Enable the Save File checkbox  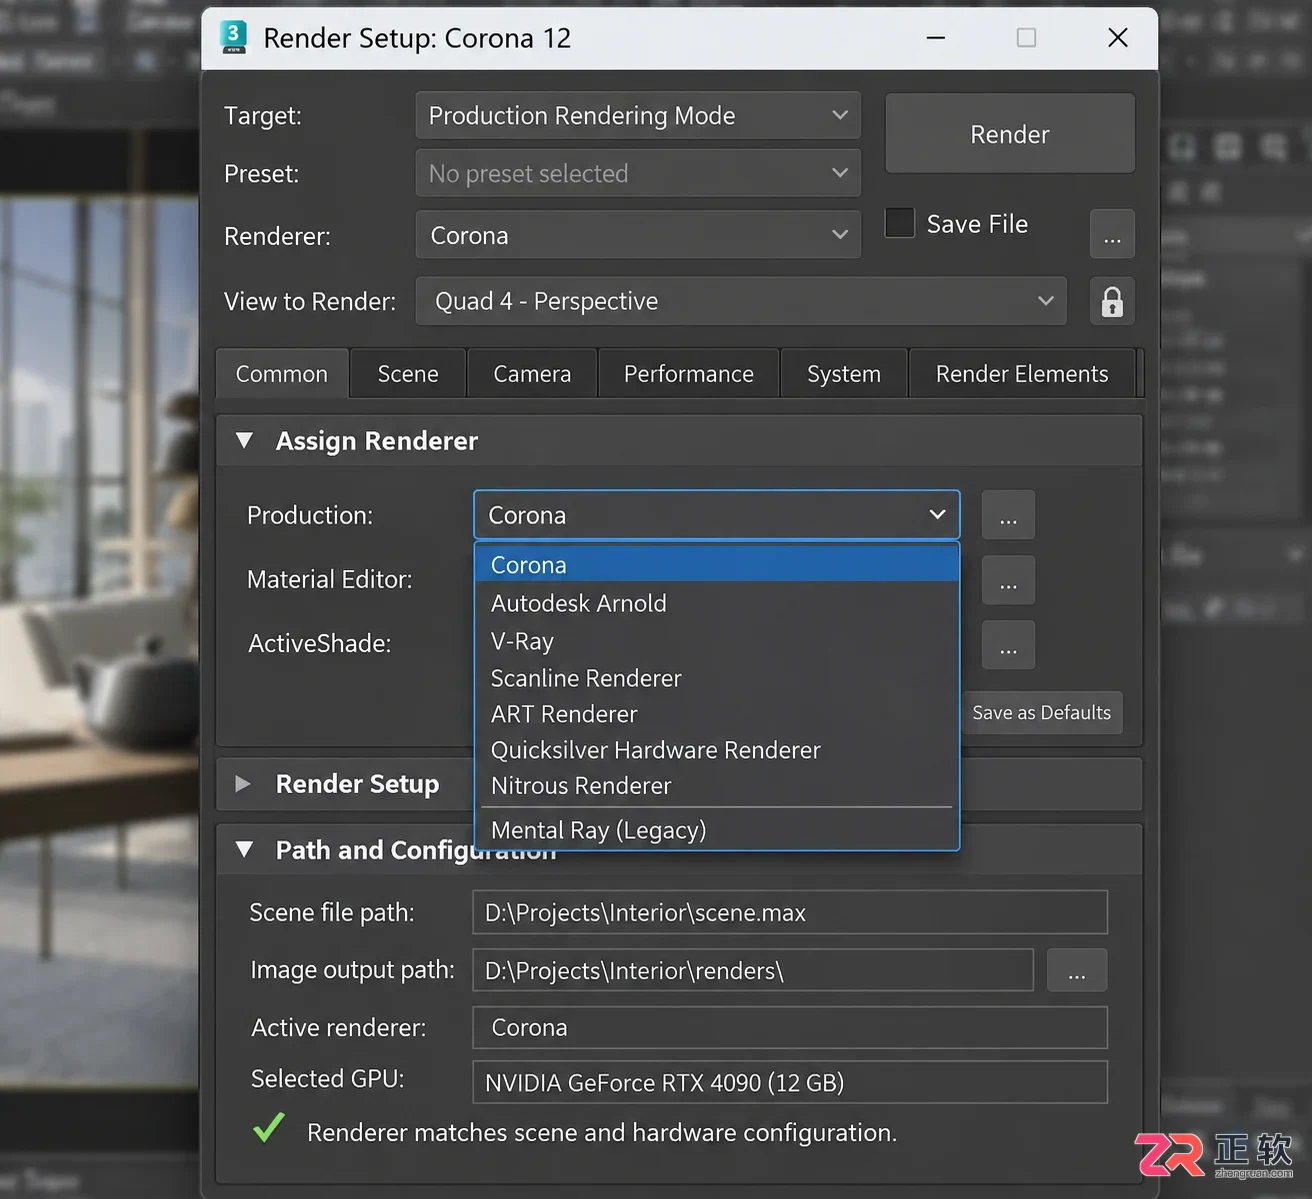tap(900, 223)
